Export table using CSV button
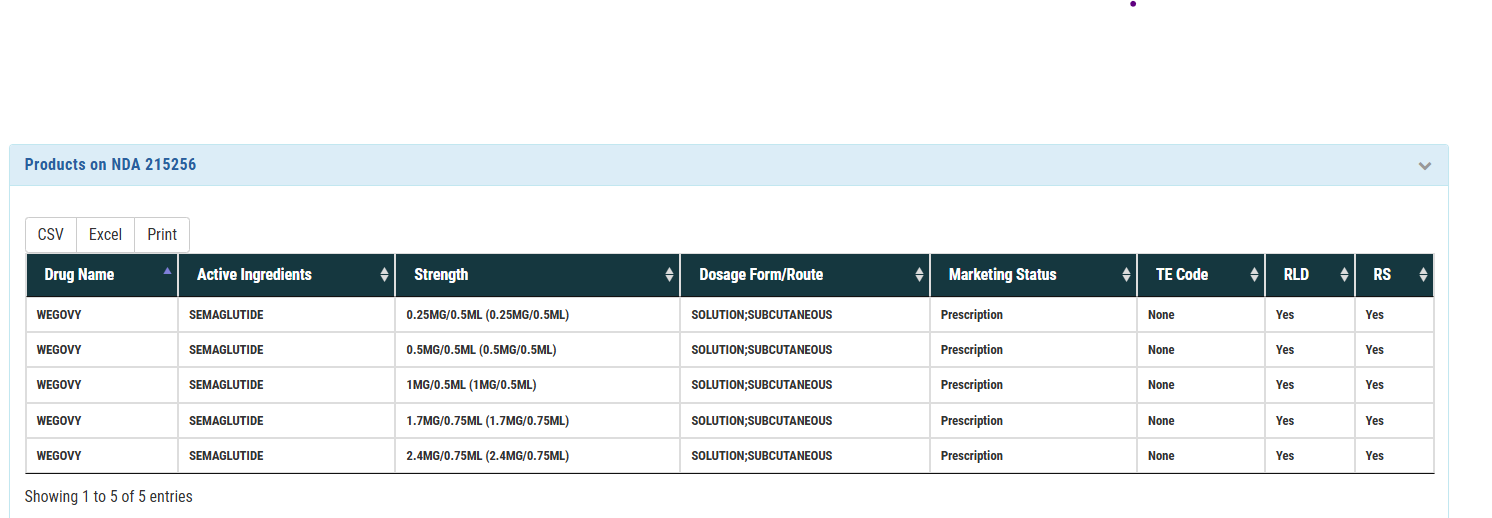The height and width of the screenshot is (518, 1492). 51,235
